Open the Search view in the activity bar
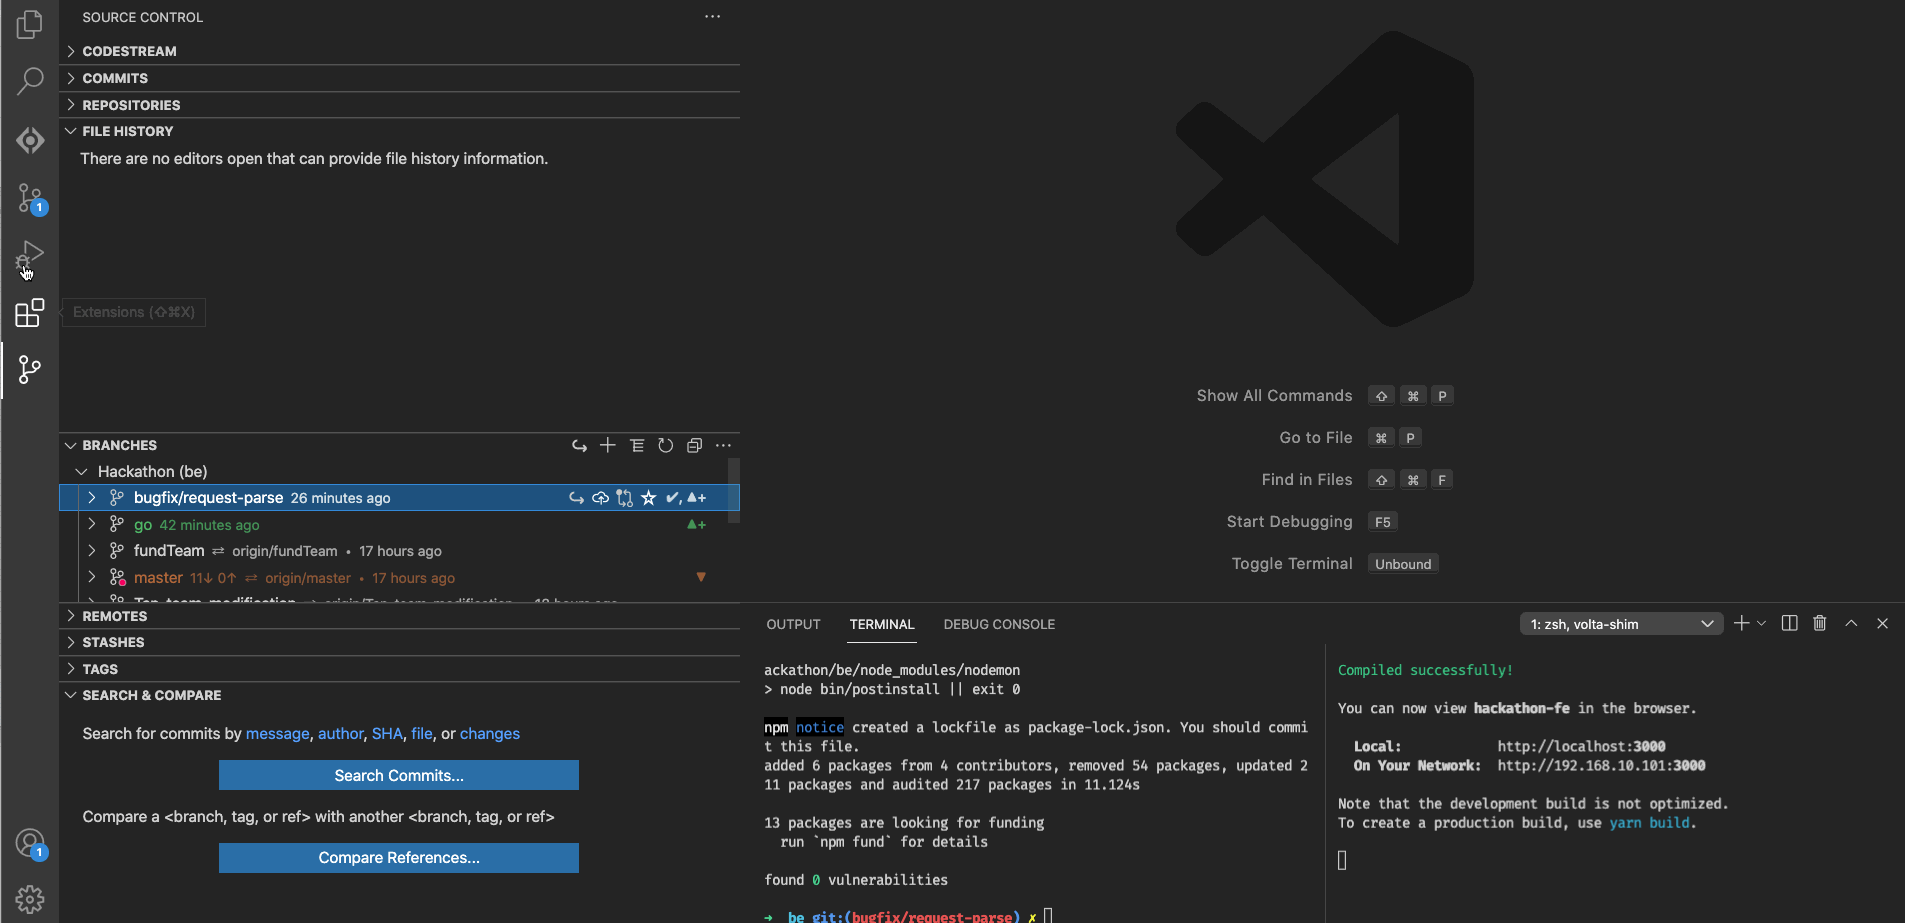 (x=30, y=81)
